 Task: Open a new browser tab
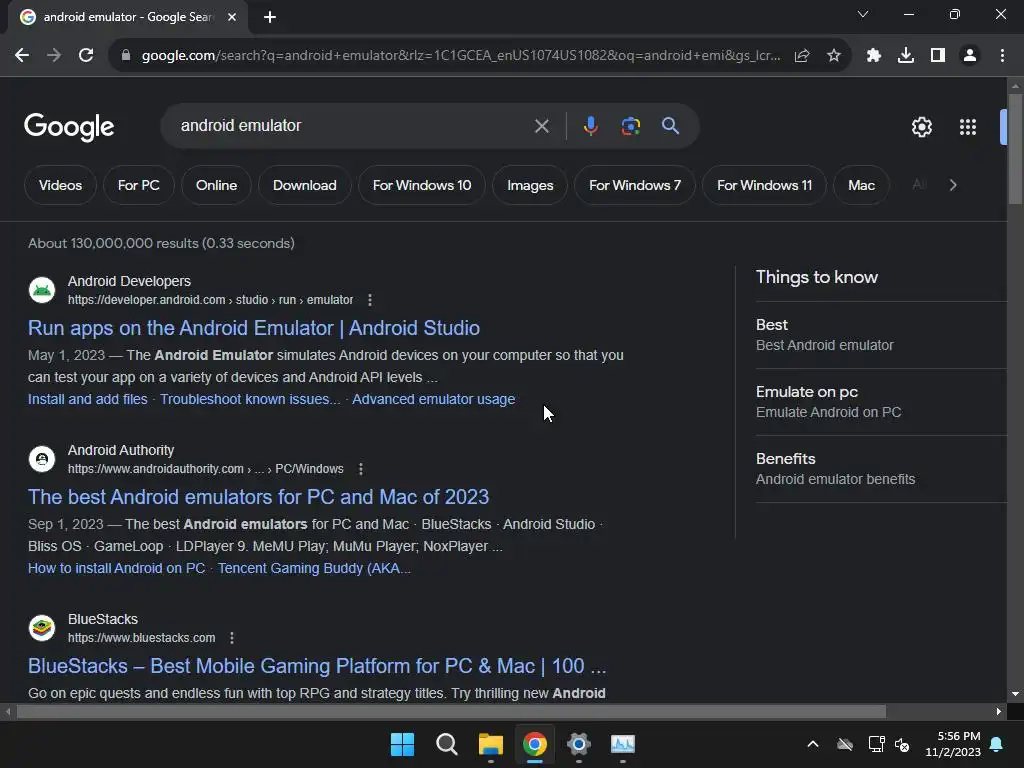tap(270, 17)
